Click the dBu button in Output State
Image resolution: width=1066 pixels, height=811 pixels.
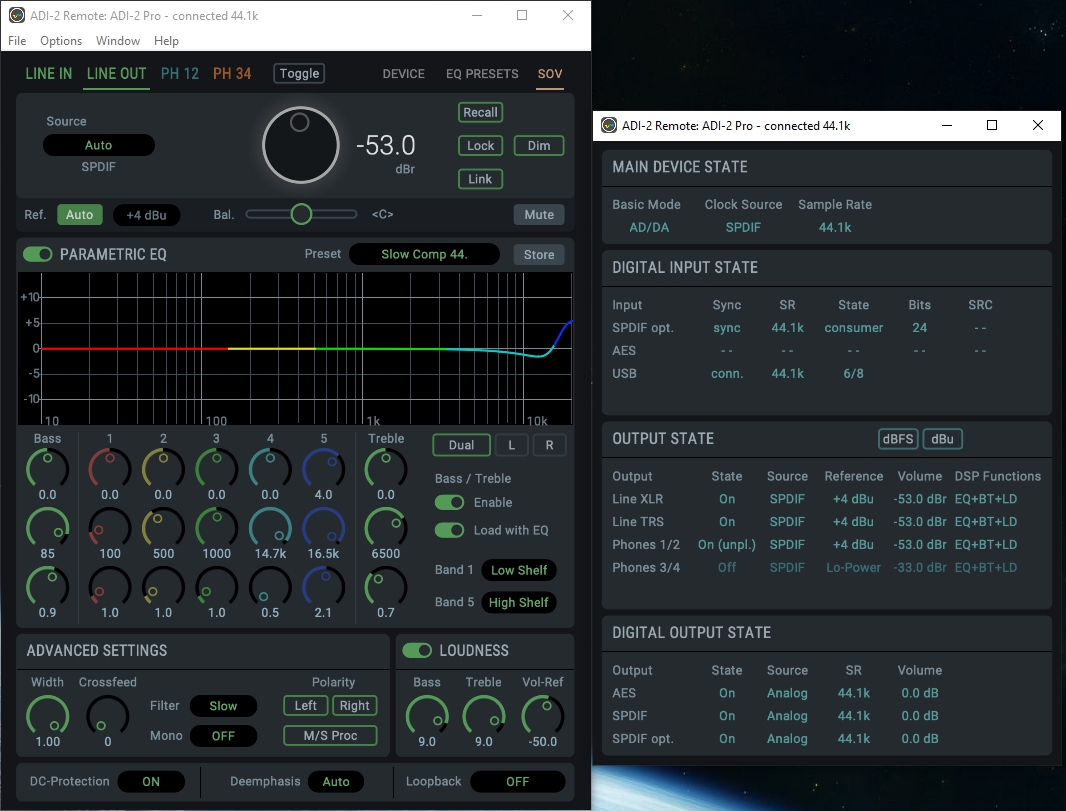point(942,439)
